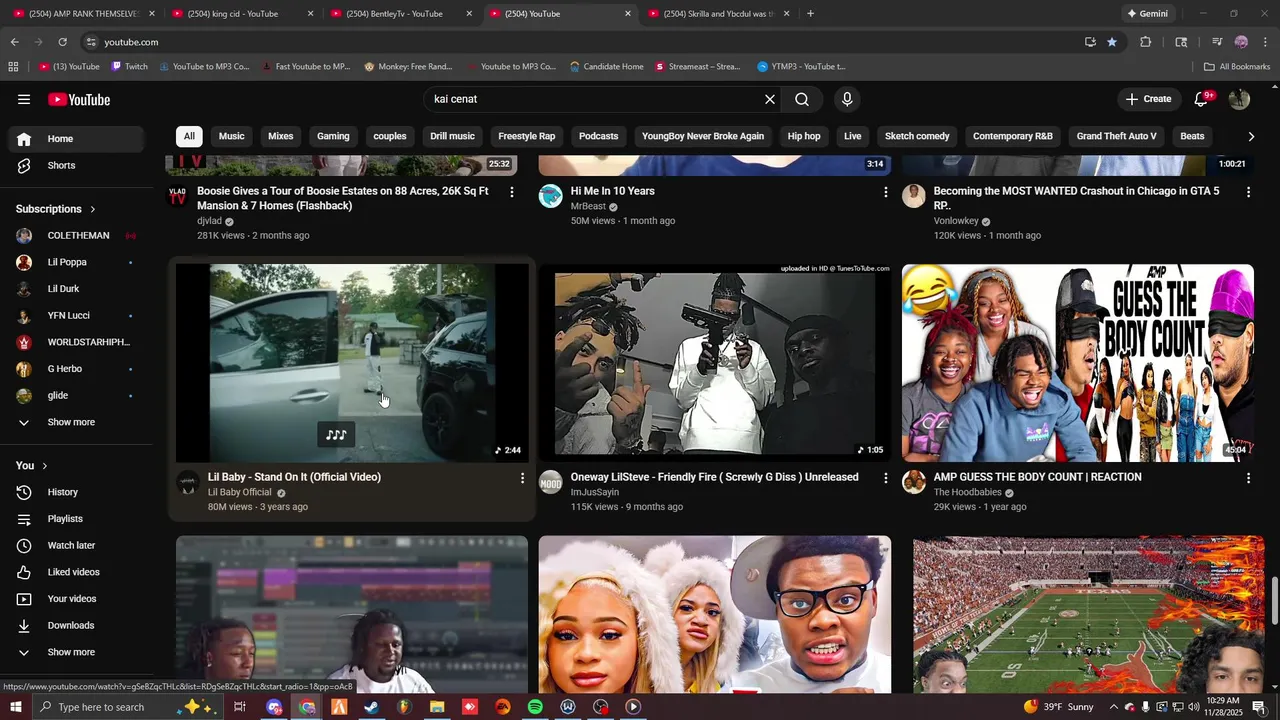Open MrBeast channel avatar
The width and height of the screenshot is (1280, 720).
551,196
